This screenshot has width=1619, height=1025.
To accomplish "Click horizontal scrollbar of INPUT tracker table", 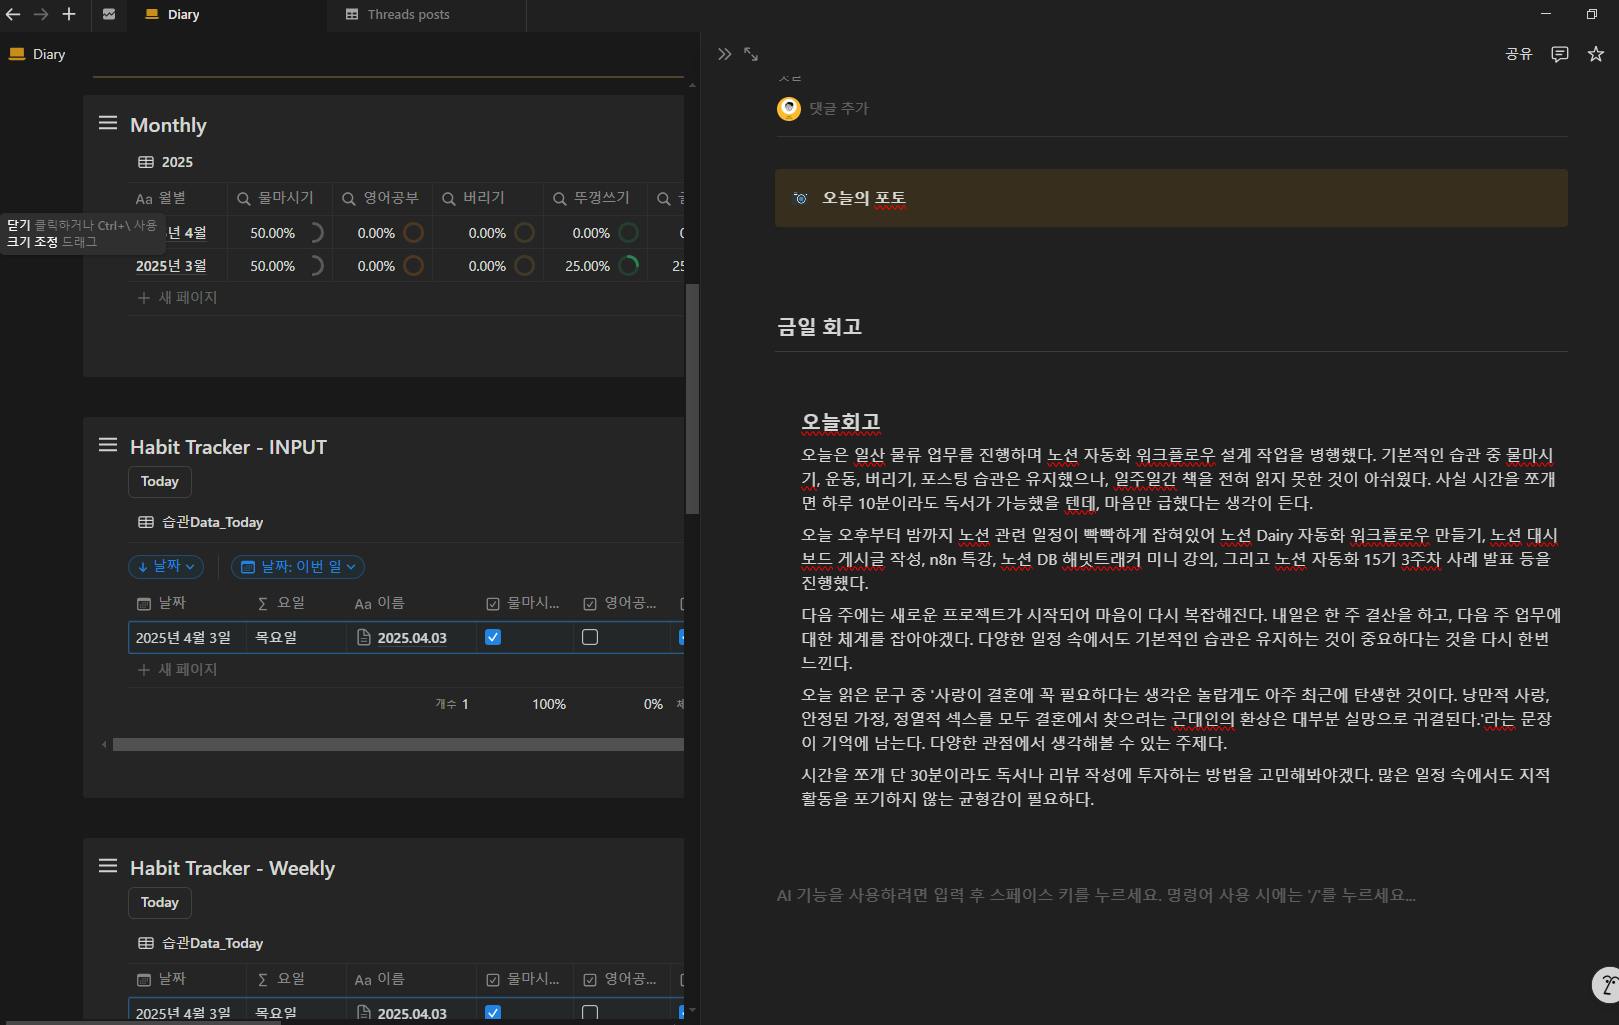I will tap(398, 744).
